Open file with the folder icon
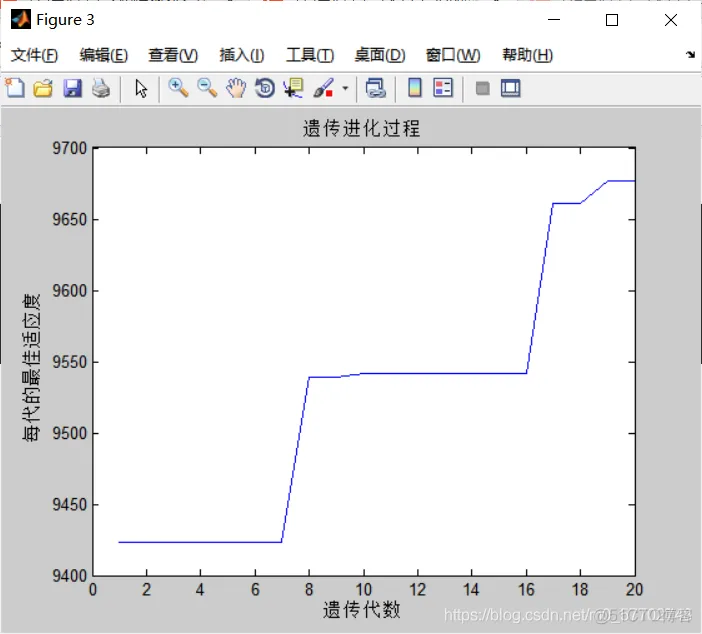This screenshot has width=702, height=634. 43,88
